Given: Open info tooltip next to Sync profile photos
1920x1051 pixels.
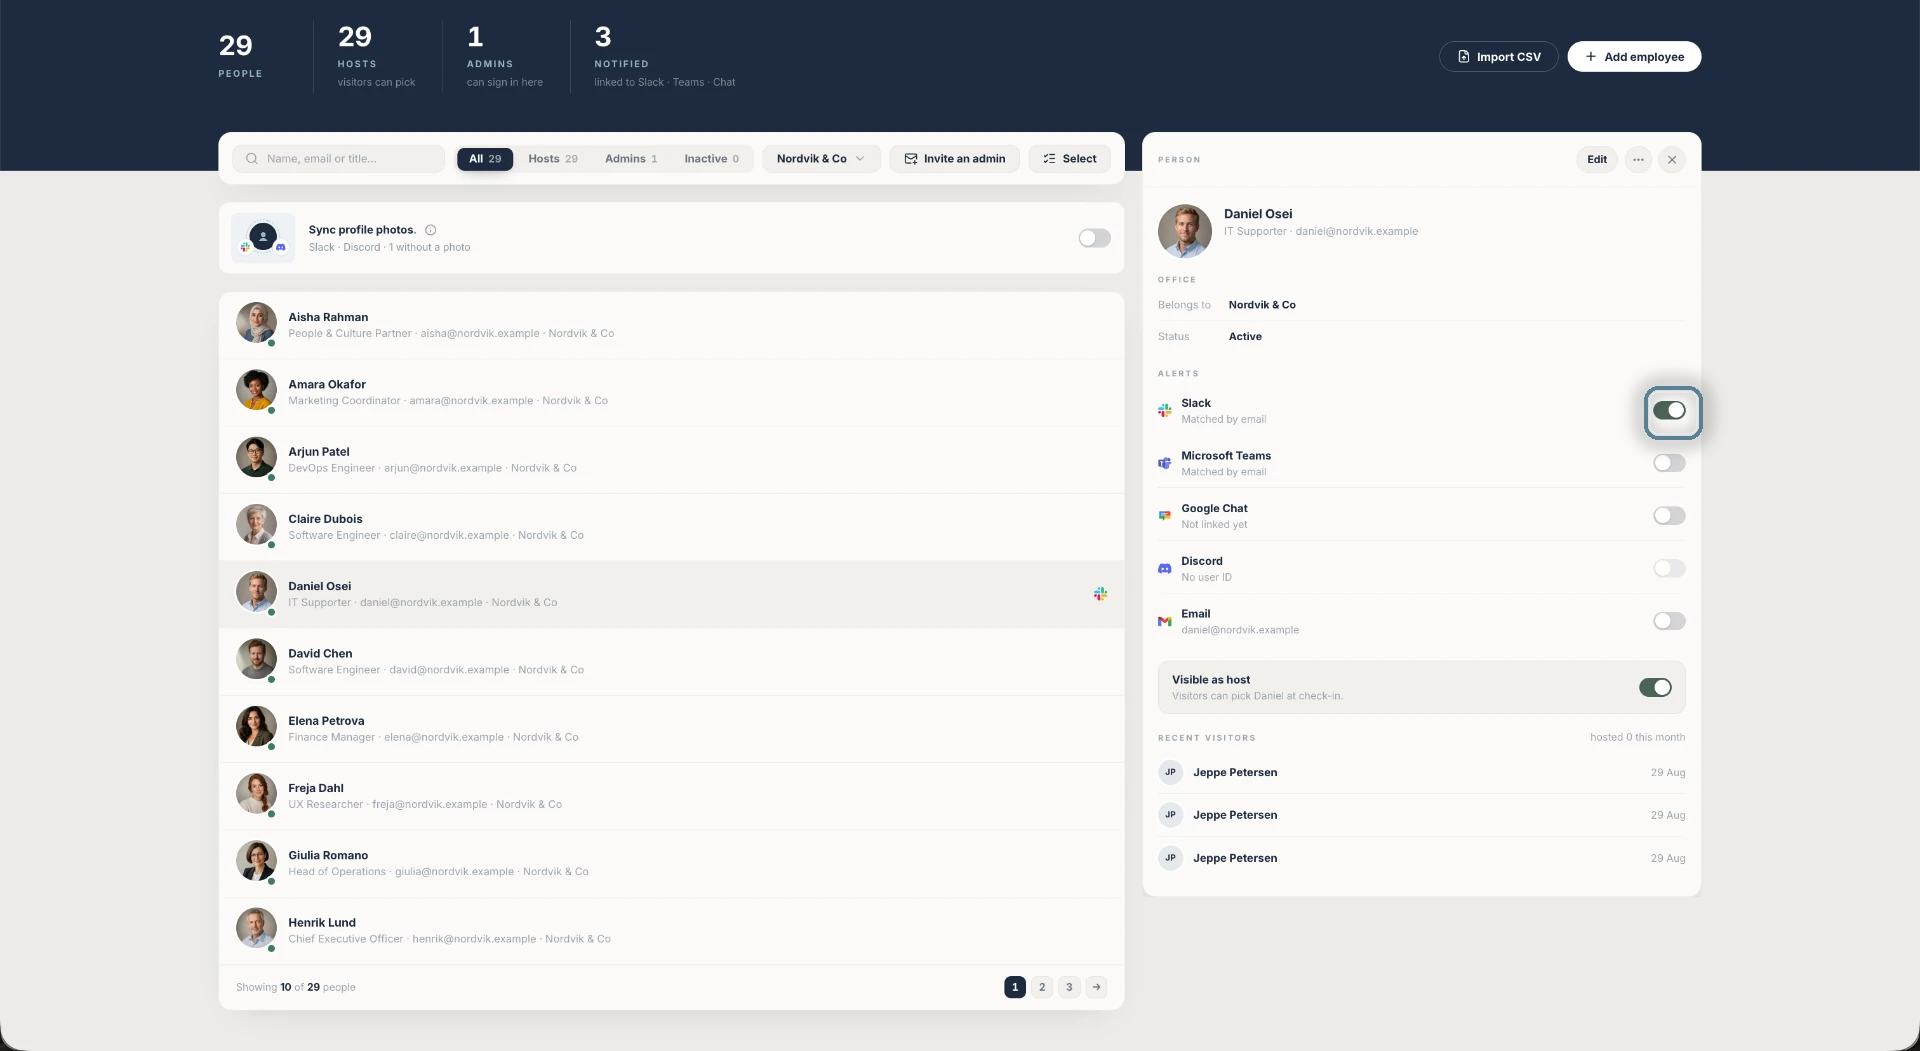Looking at the screenshot, I should pyautogui.click(x=431, y=230).
